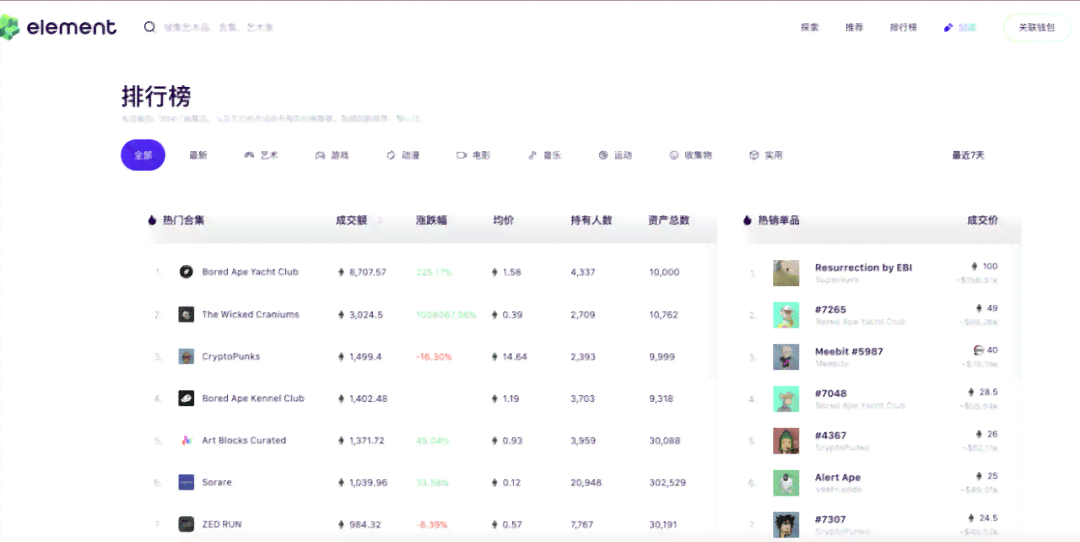
Task: Select the 游戏 category tab
Action: coord(332,156)
